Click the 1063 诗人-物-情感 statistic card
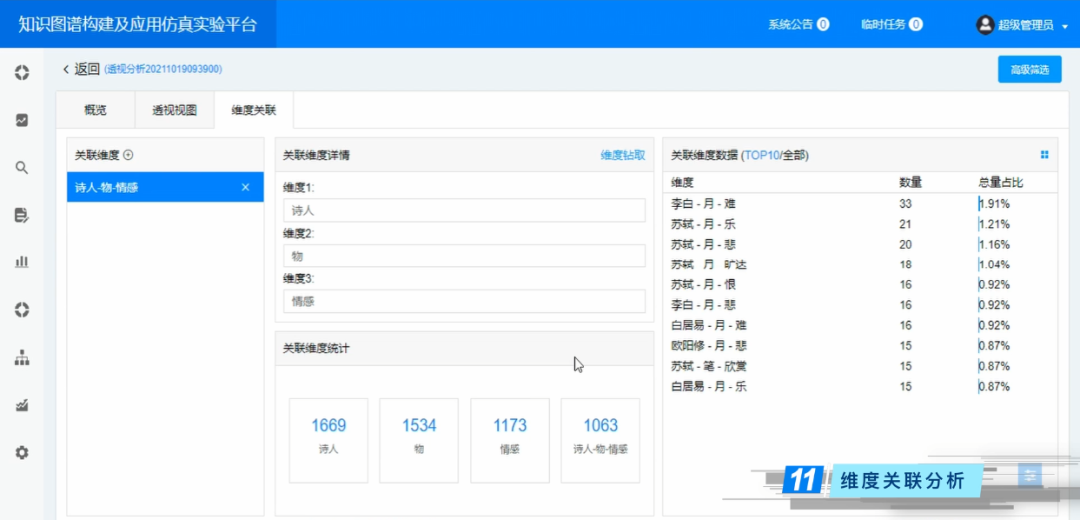This screenshot has width=1080, height=520. click(601, 440)
